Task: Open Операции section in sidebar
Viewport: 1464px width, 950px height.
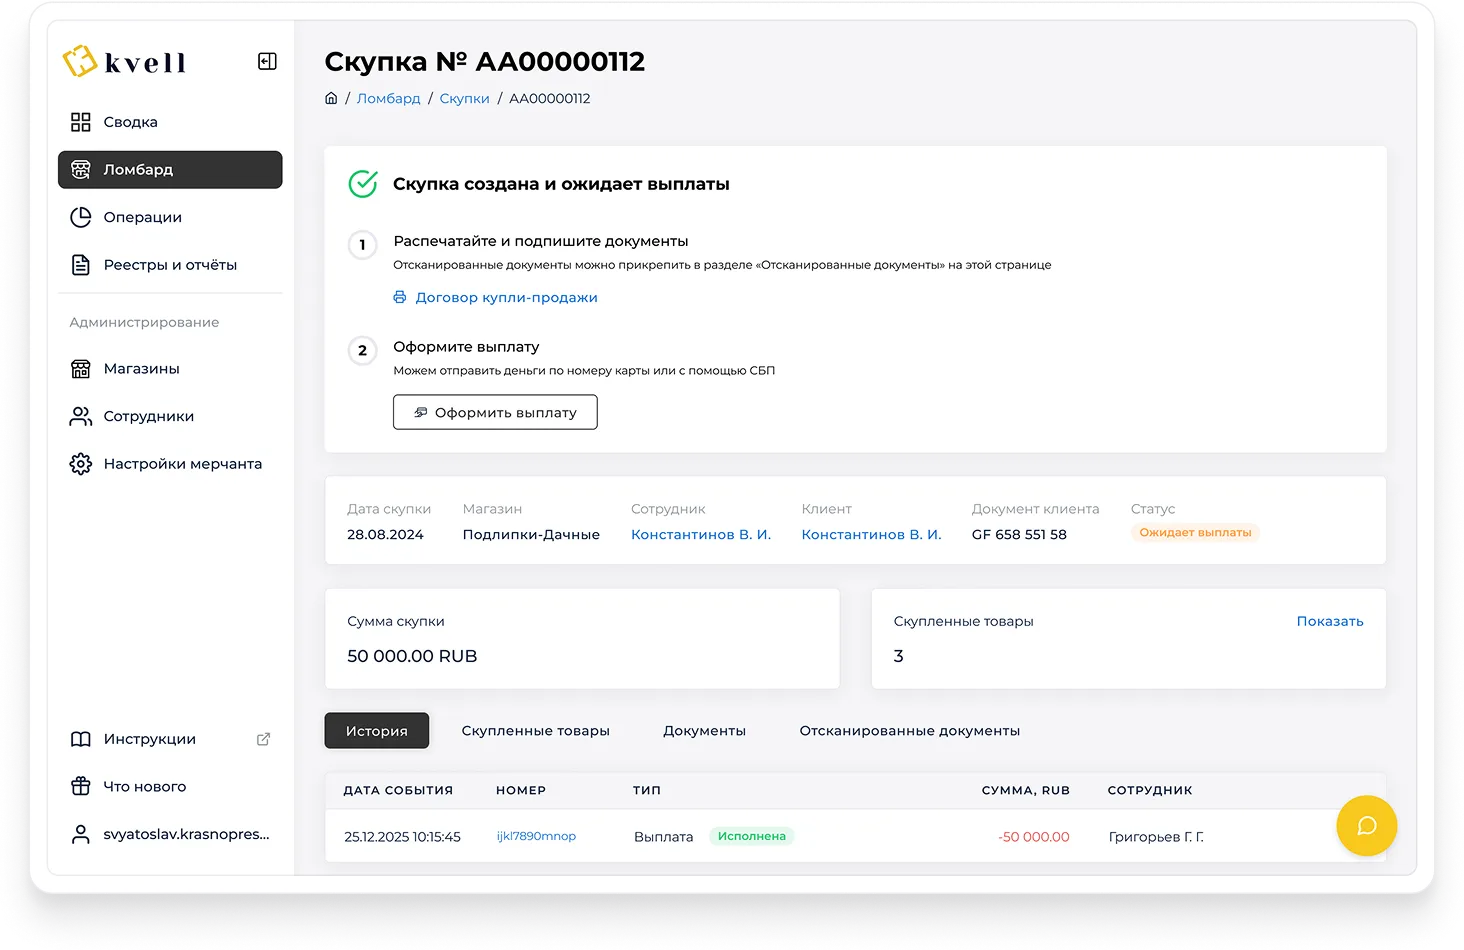Action: pos(142,217)
